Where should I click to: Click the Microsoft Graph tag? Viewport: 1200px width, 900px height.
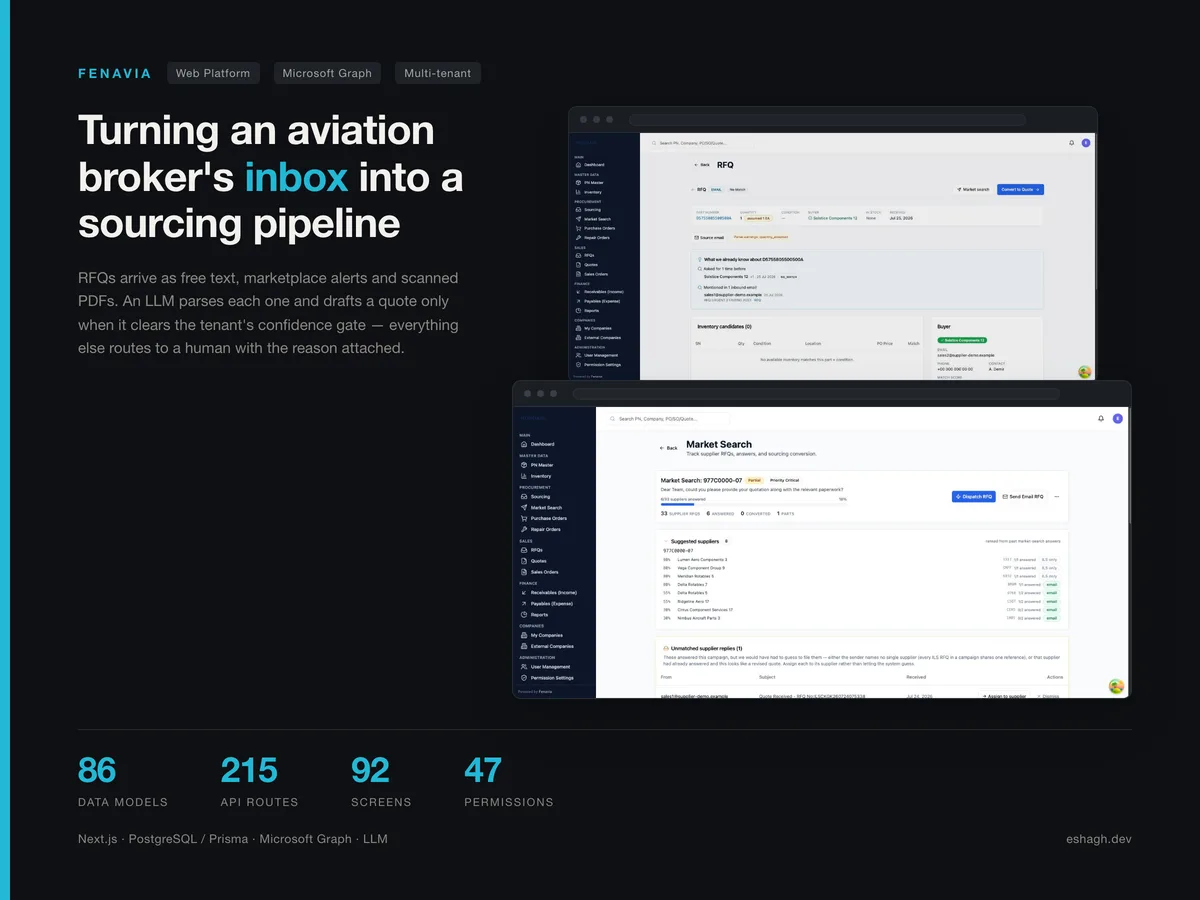click(327, 73)
